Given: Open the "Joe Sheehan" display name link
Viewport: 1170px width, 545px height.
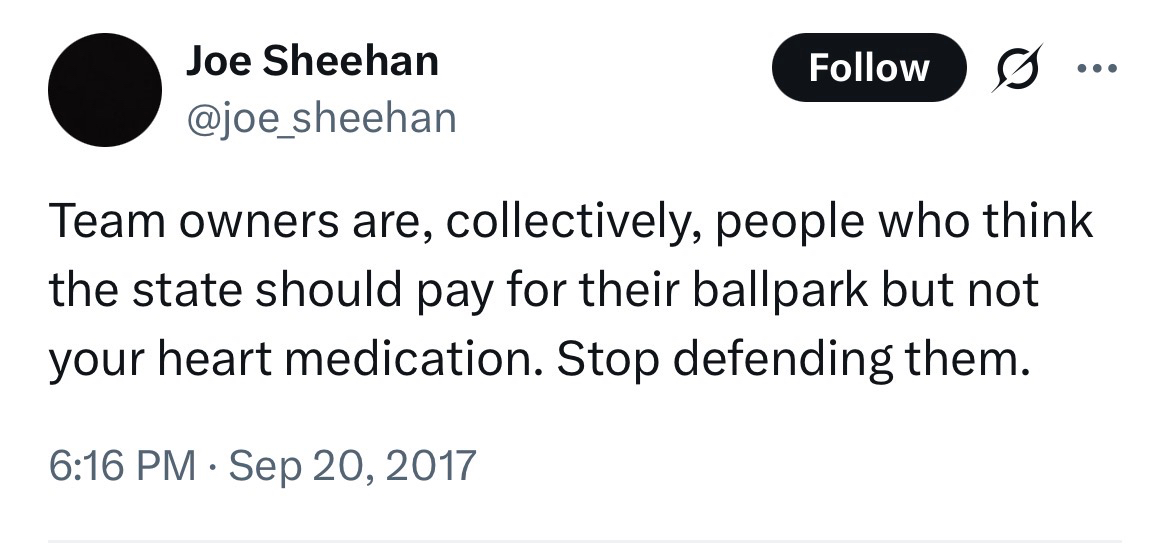Looking at the screenshot, I should [x=312, y=62].
